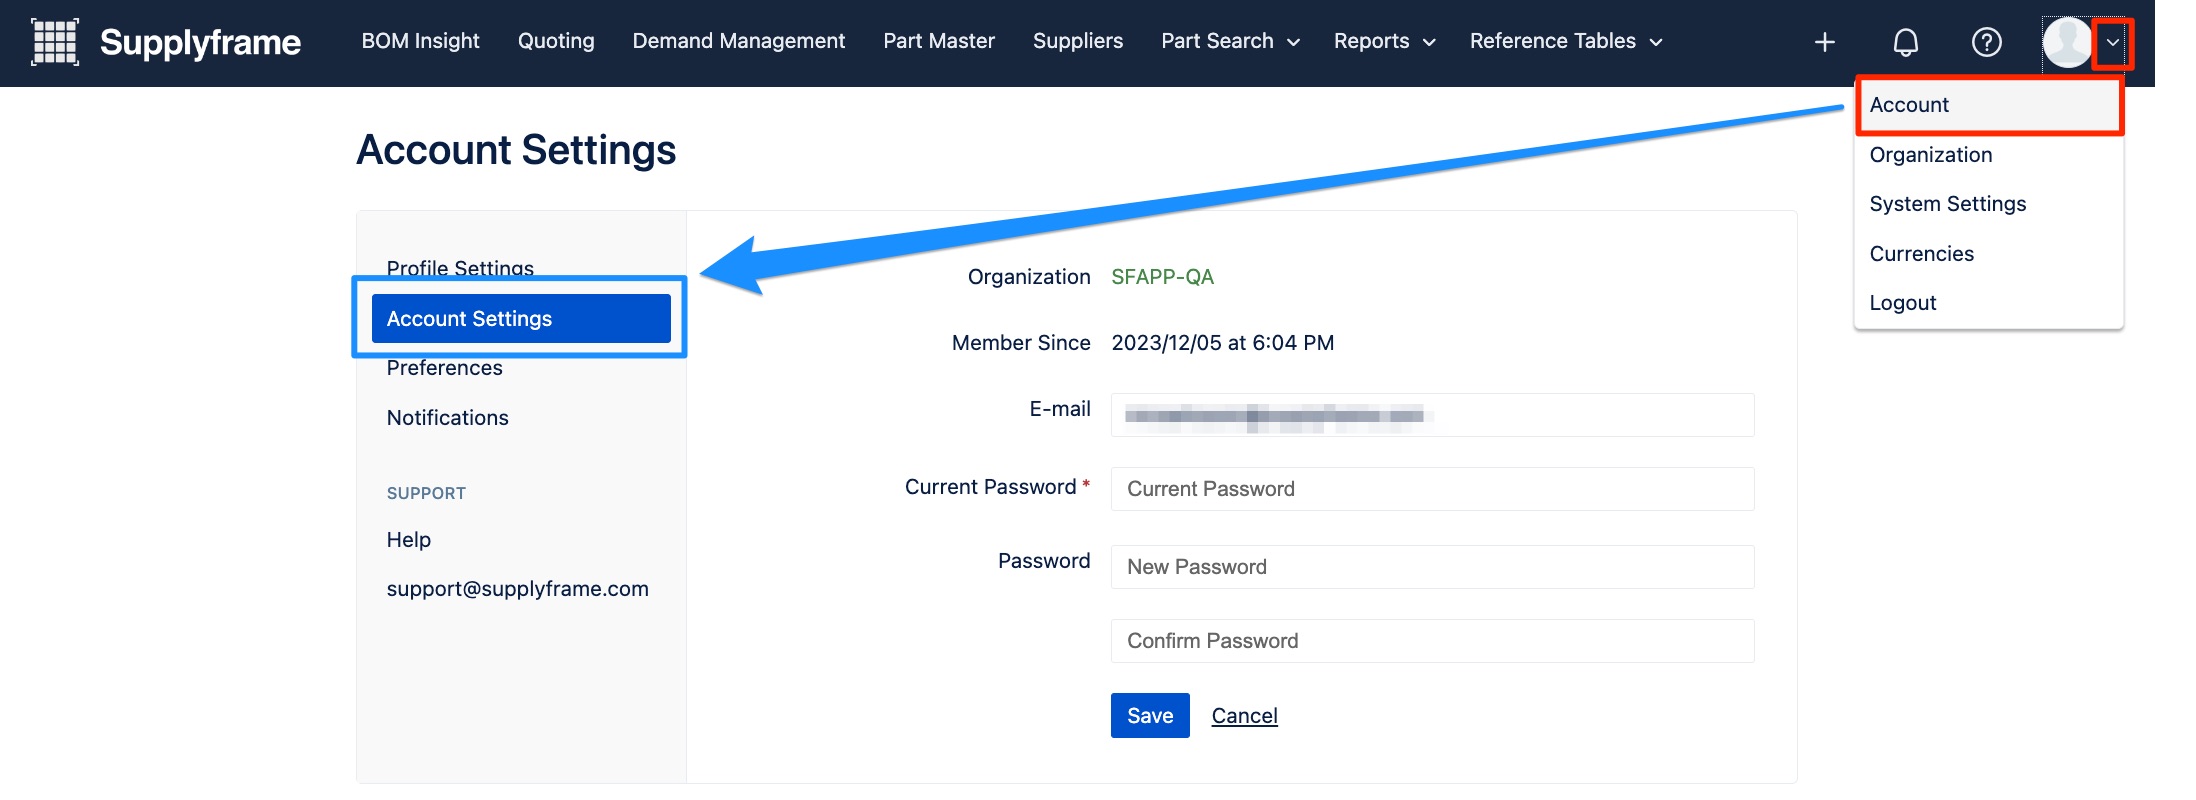Open Notifications in the sidebar

447,418
